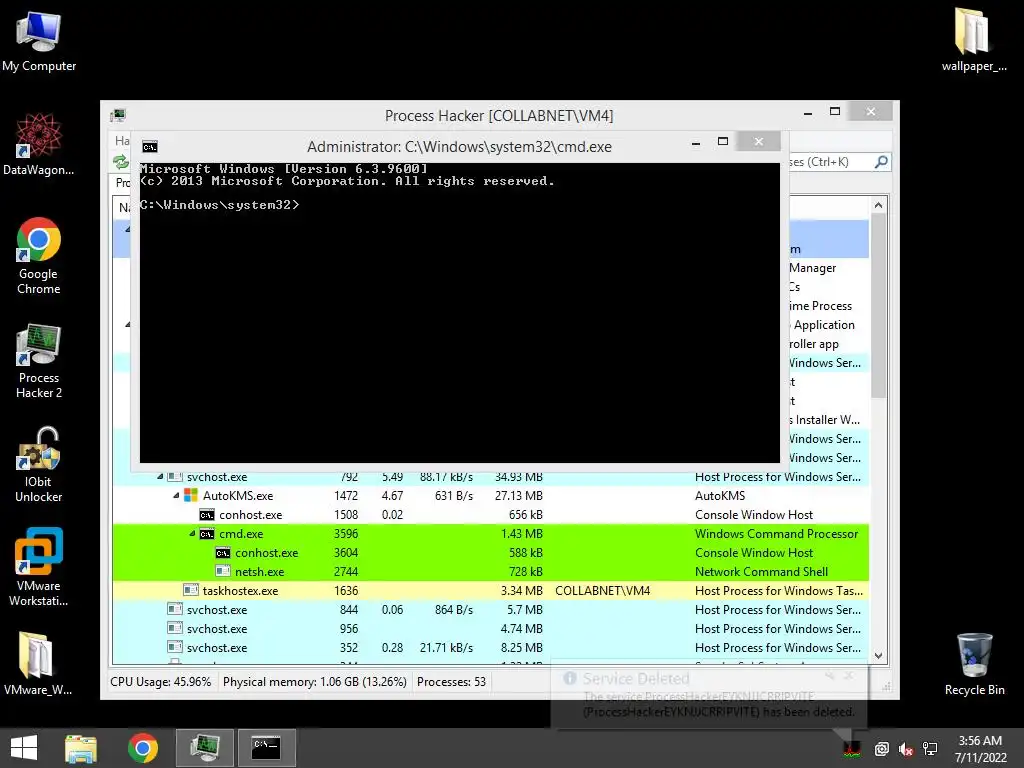
Task: Open the Google Chrome desktop shortcut
Action: coord(39,256)
